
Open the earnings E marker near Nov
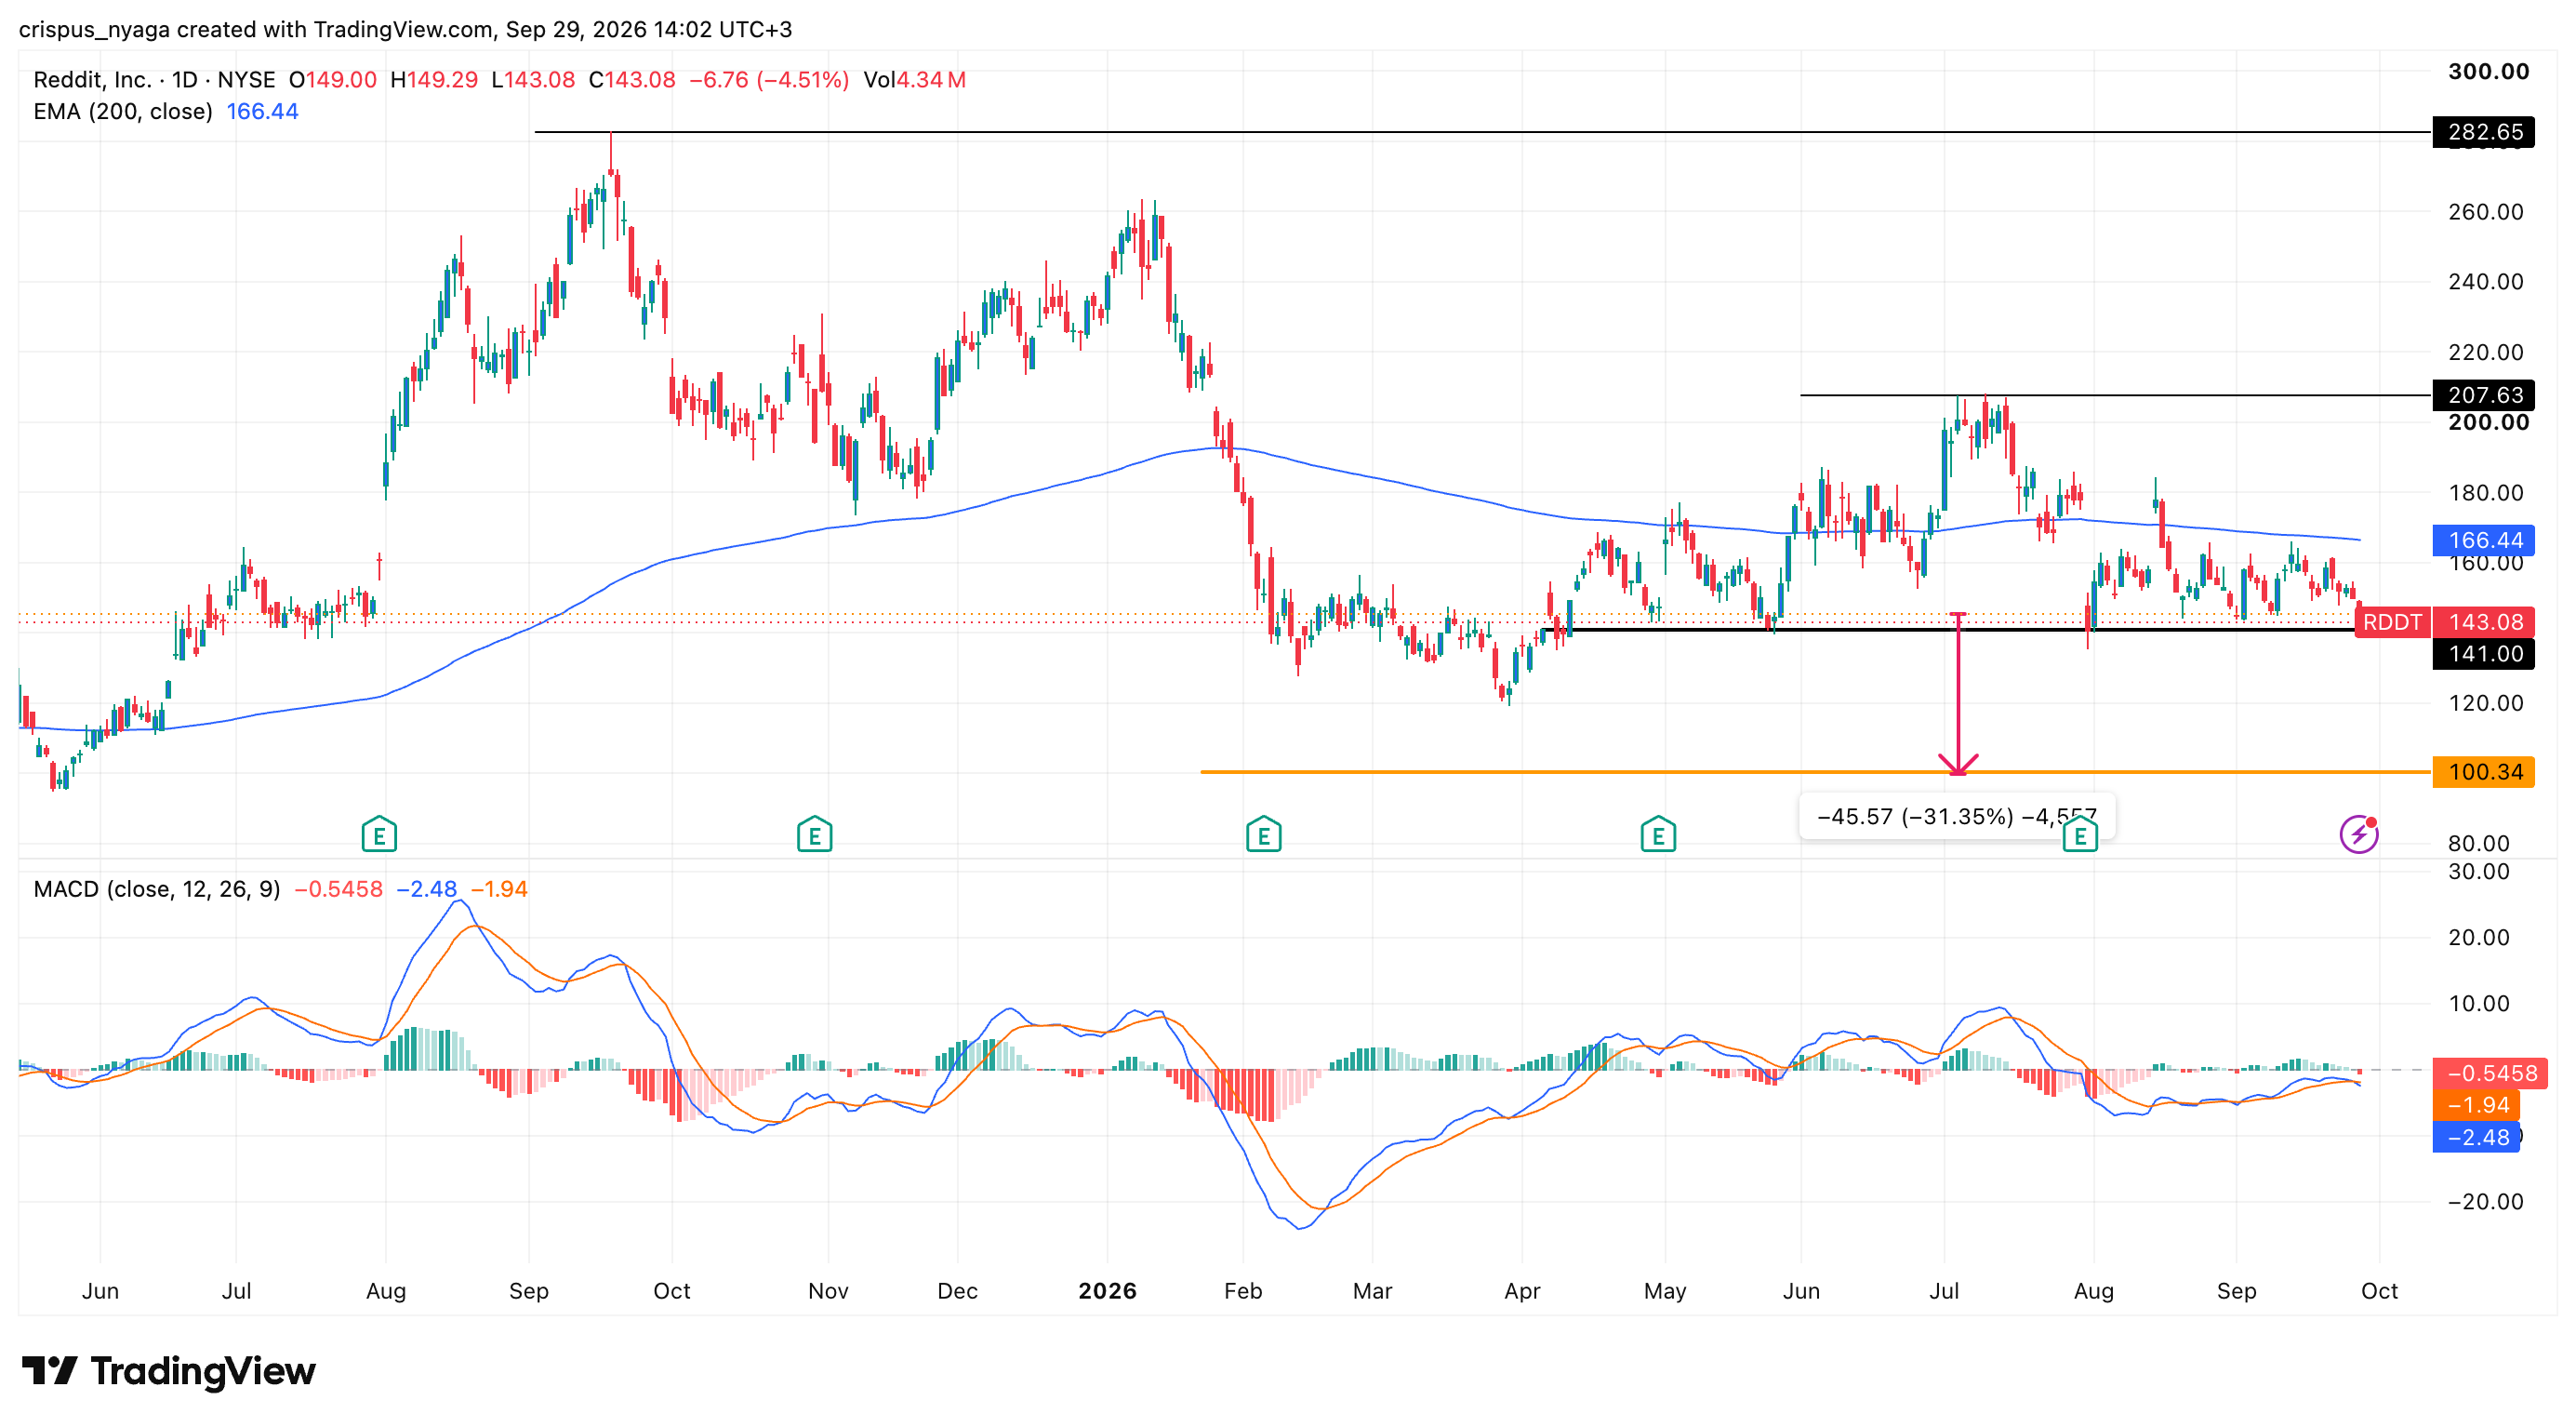pyautogui.click(x=814, y=834)
